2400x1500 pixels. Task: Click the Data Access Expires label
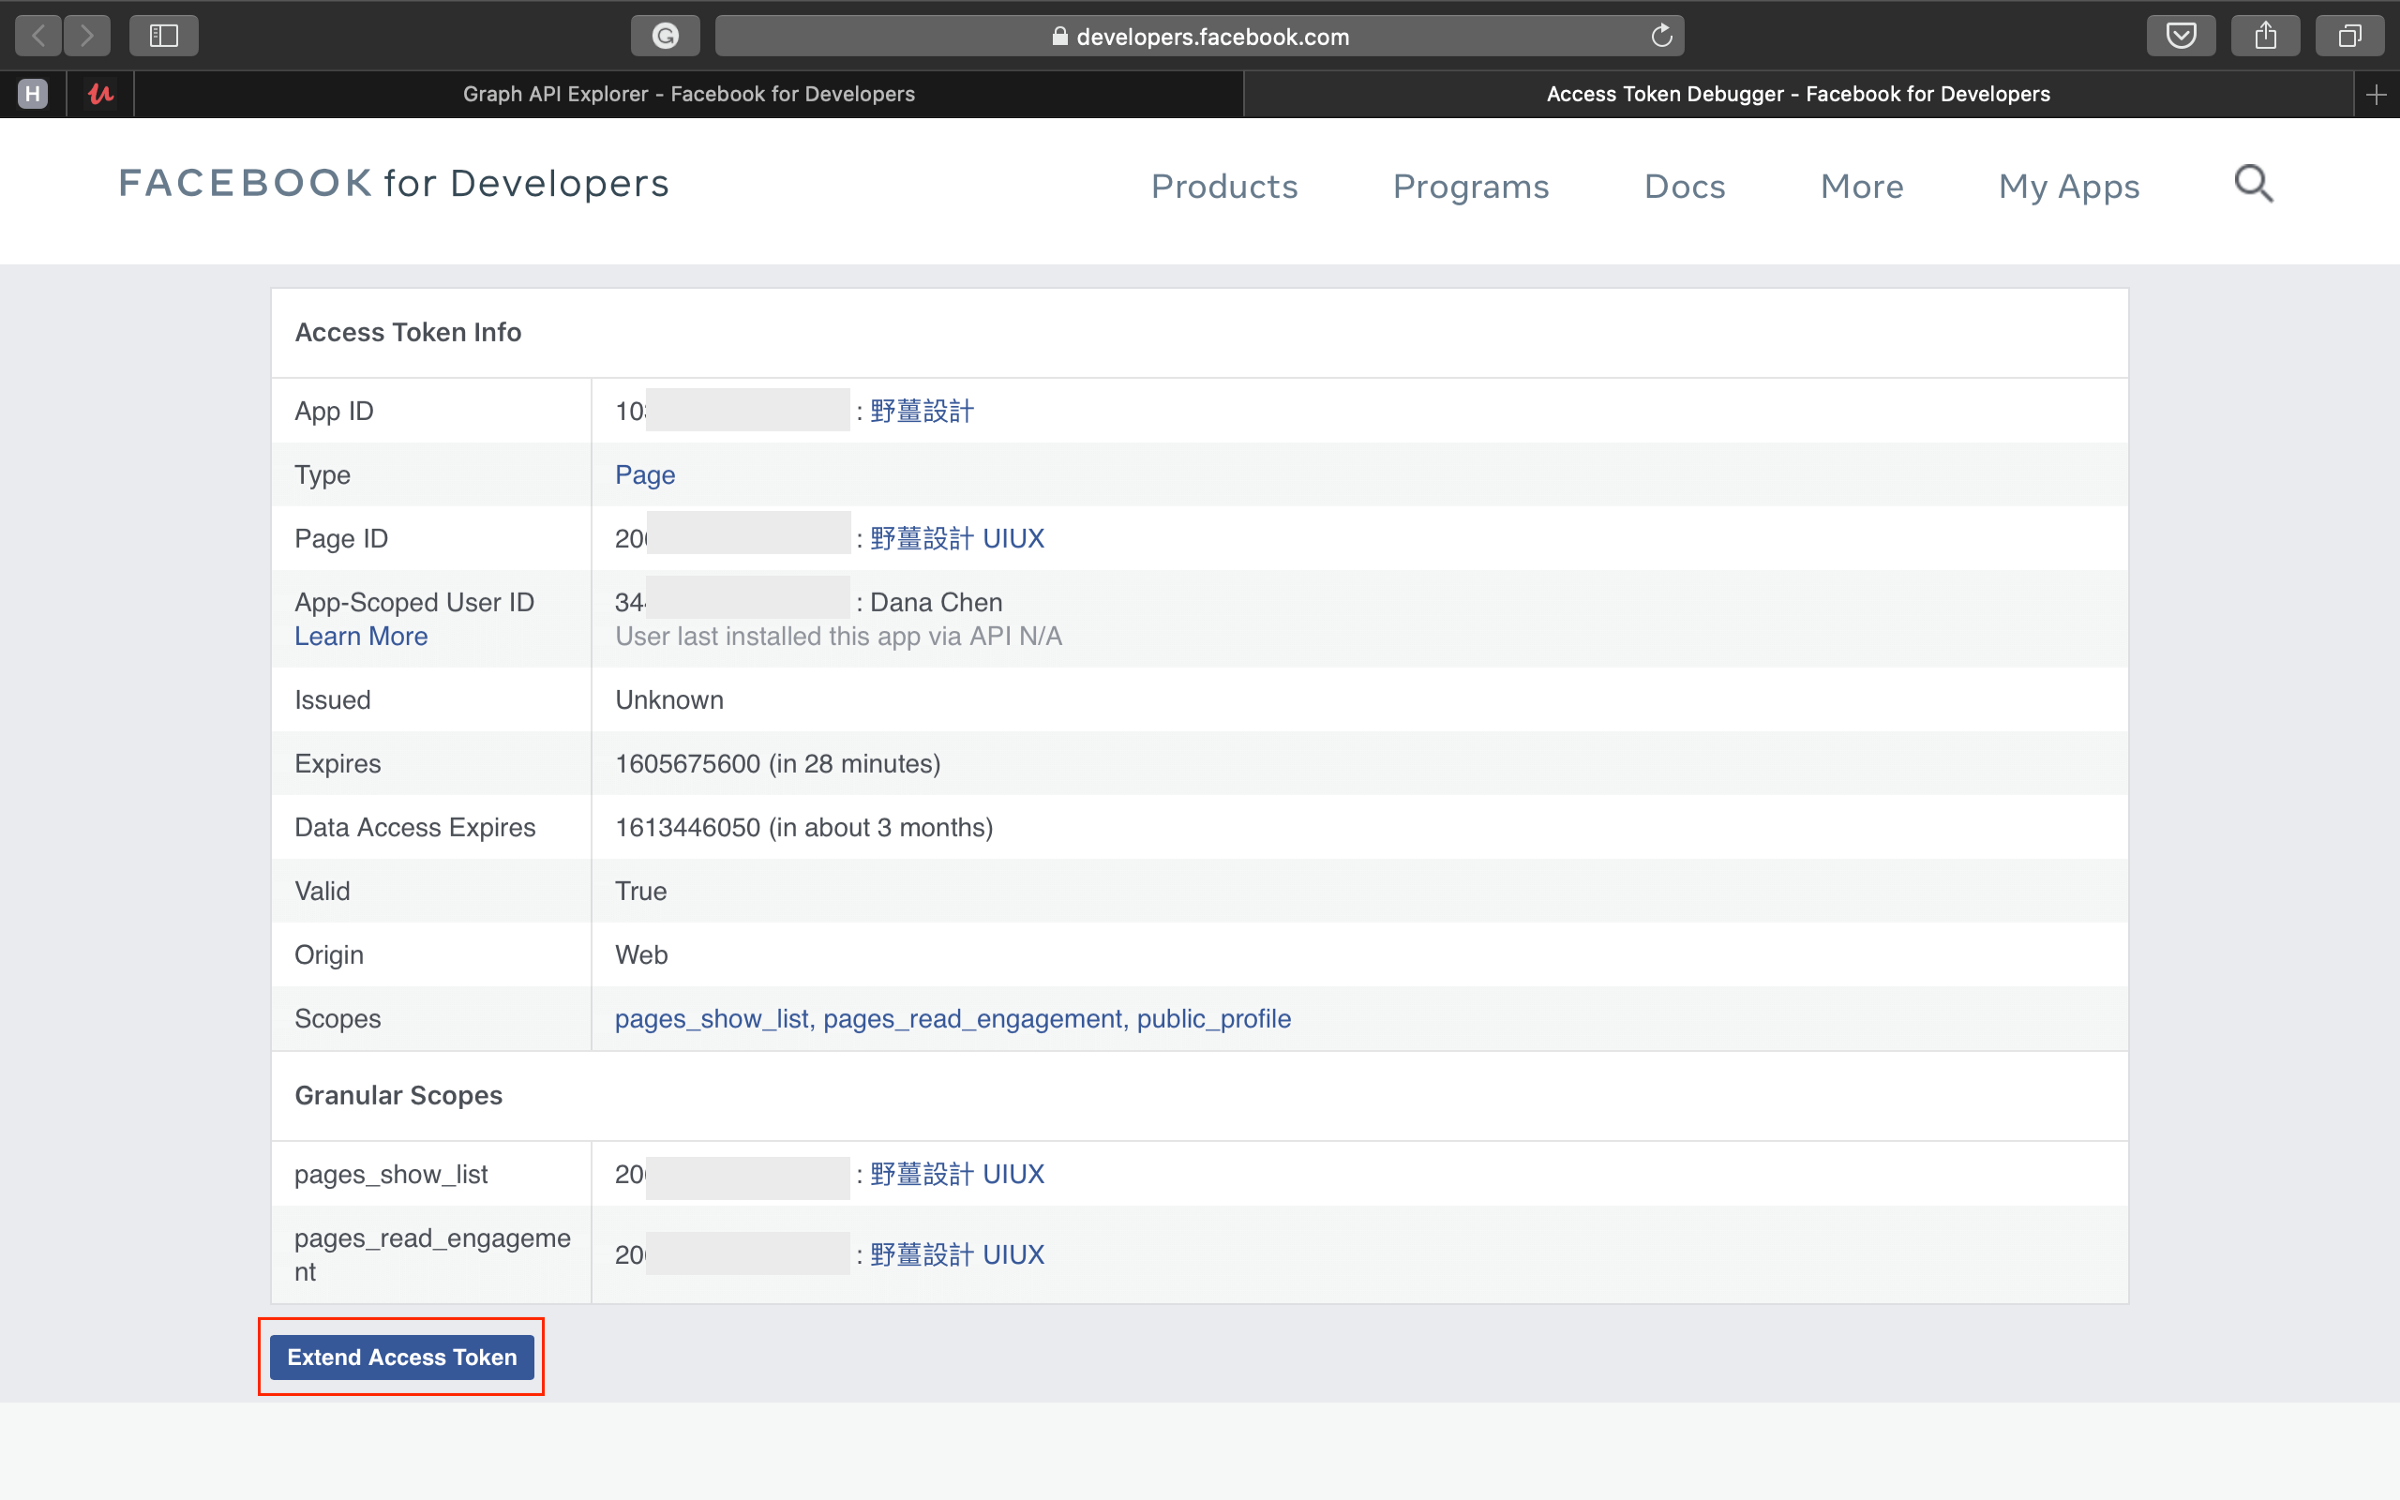(415, 827)
